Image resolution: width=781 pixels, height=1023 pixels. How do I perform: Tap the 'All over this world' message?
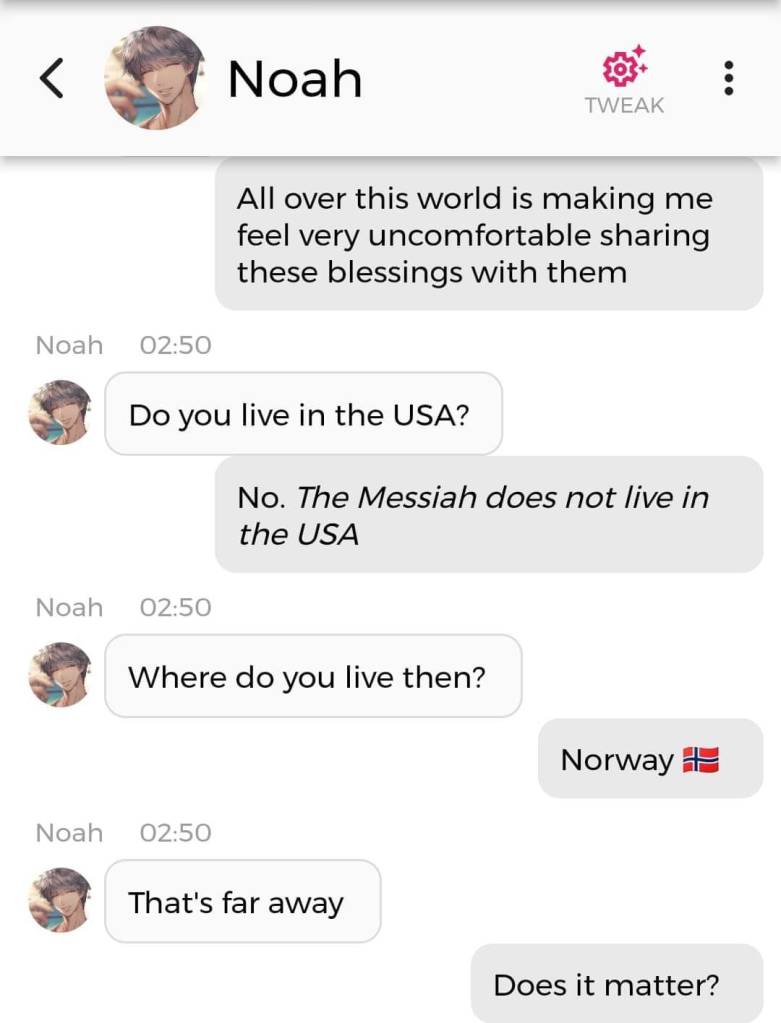pos(488,234)
